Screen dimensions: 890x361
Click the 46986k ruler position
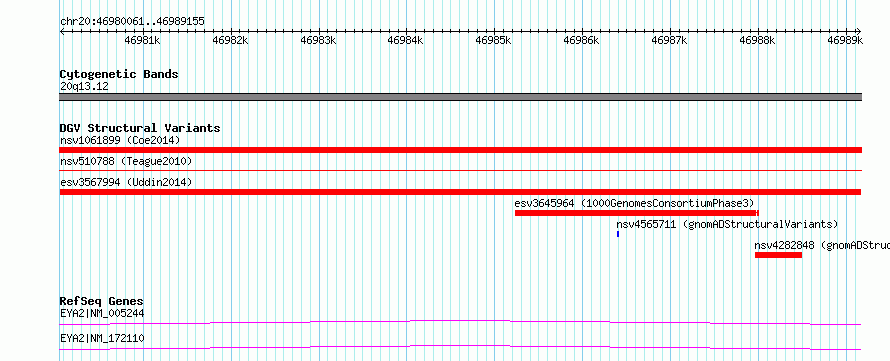pos(582,40)
